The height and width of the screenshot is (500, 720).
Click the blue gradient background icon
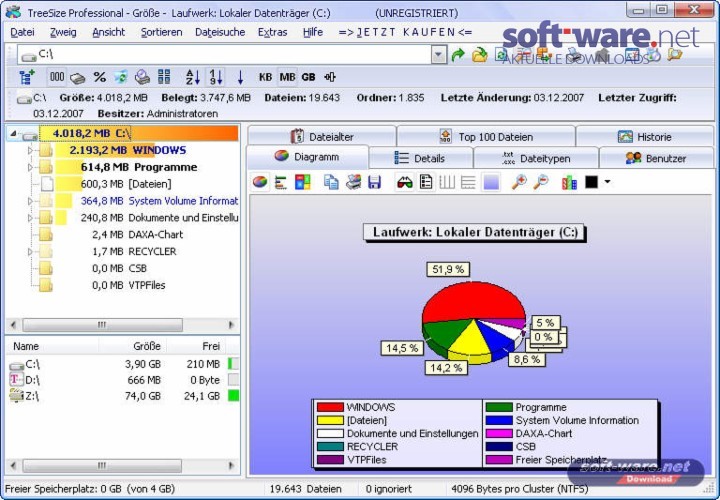pyautogui.click(x=491, y=182)
